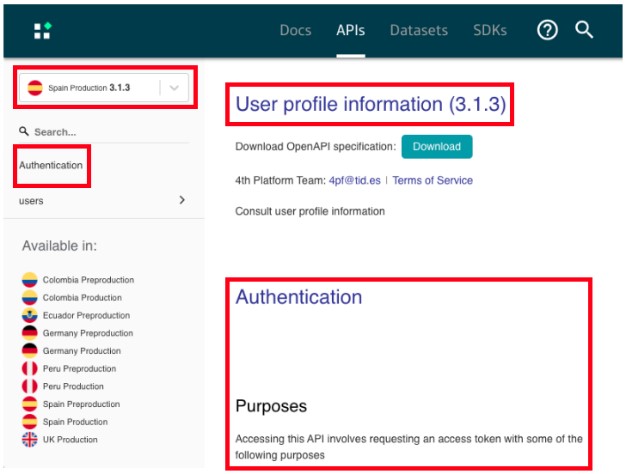The width and height of the screenshot is (626, 474).
Task: Select Germany Production environment
Action: coord(82,351)
